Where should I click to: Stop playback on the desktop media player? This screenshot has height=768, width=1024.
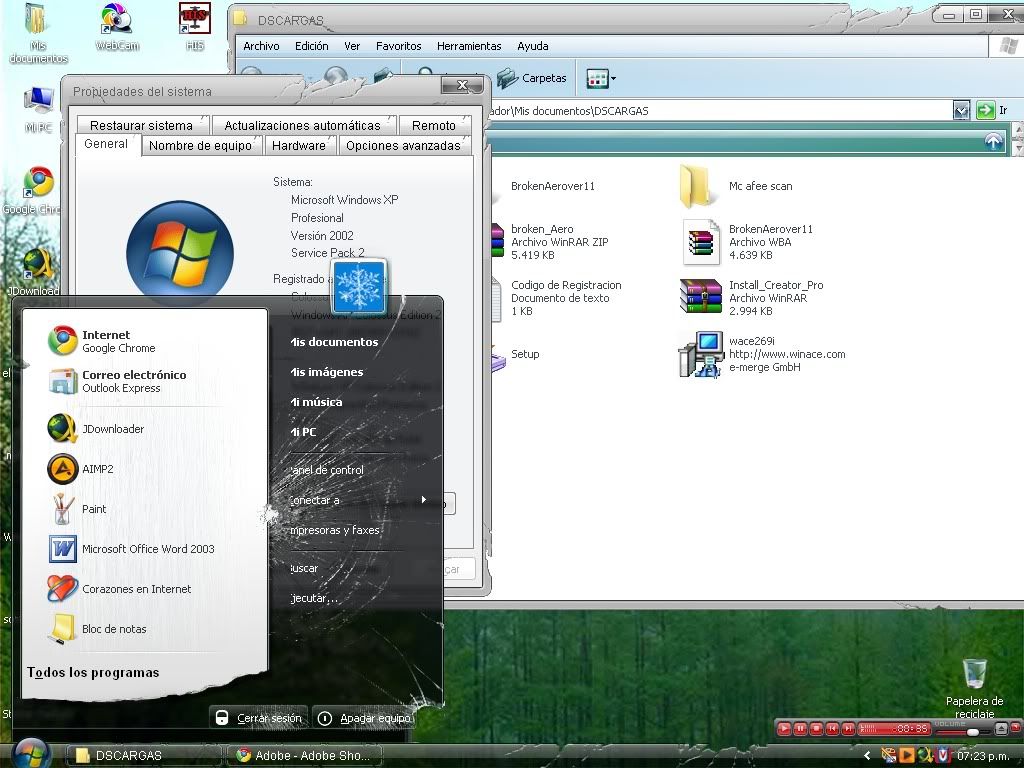pos(816,728)
